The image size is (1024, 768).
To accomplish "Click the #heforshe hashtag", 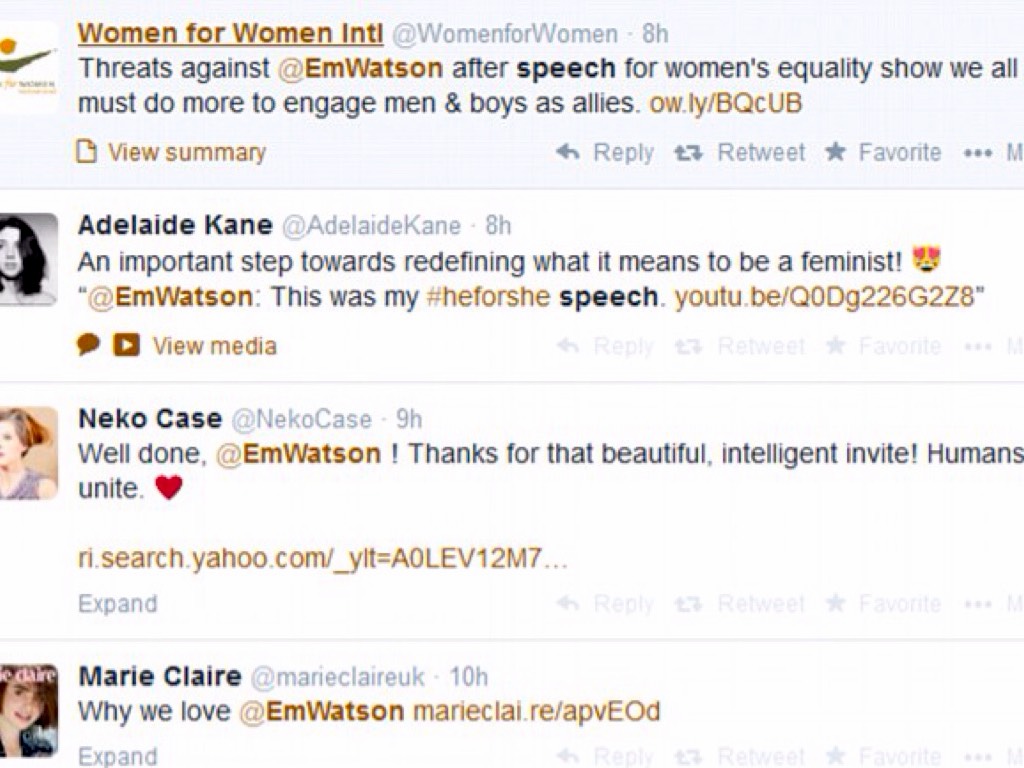I will (x=488, y=297).
